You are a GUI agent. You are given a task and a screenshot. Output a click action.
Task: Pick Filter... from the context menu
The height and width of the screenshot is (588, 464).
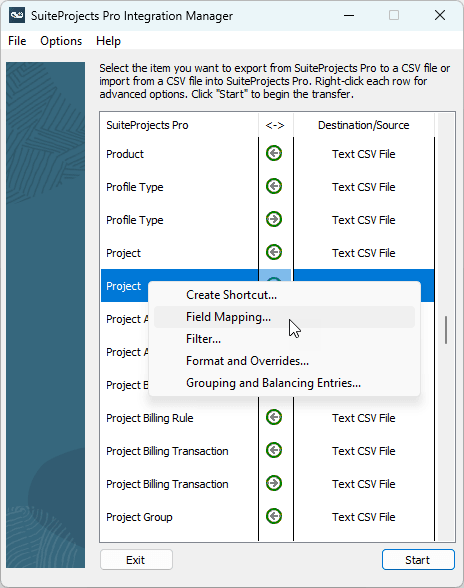pos(284,339)
